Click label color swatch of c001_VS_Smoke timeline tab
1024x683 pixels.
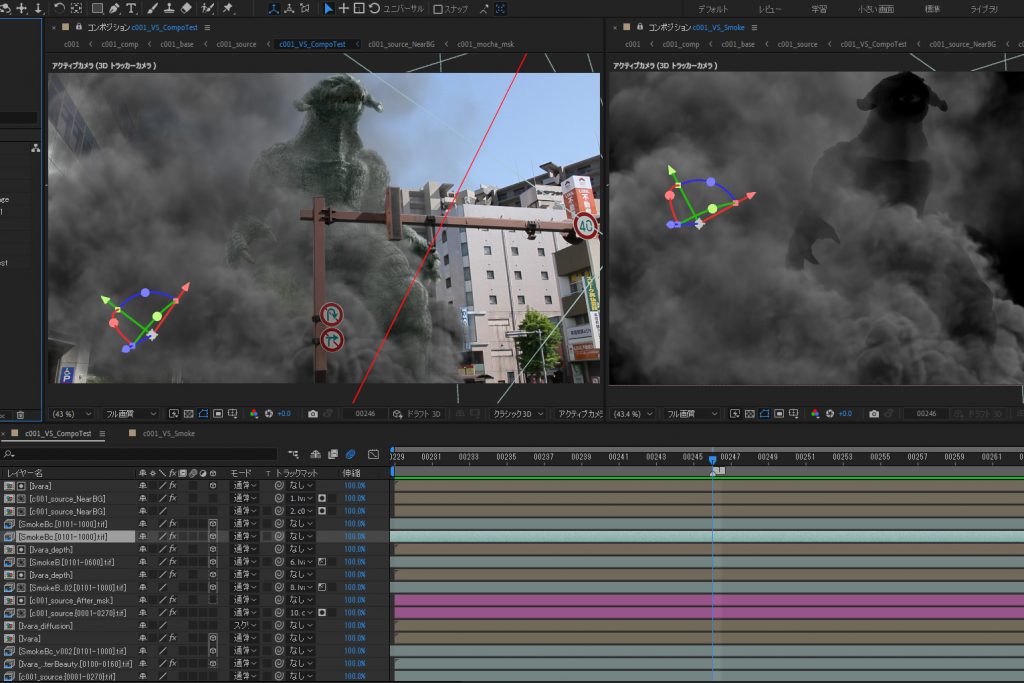pos(133,434)
